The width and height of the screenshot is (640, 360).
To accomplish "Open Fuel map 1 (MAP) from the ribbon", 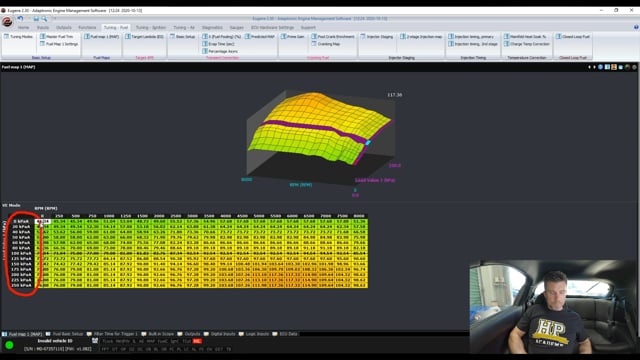I will pos(102,37).
